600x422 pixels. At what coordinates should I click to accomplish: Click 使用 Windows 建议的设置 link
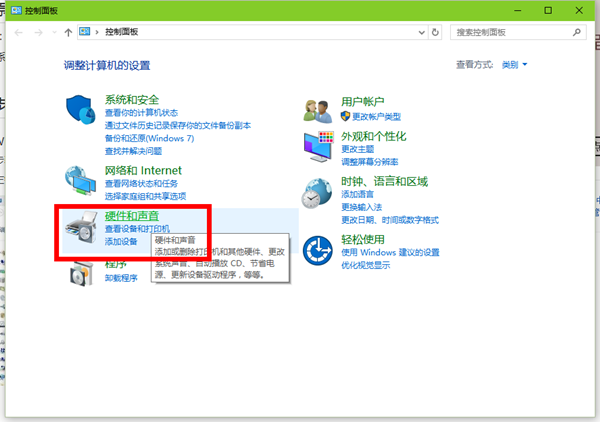pos(390,253)
